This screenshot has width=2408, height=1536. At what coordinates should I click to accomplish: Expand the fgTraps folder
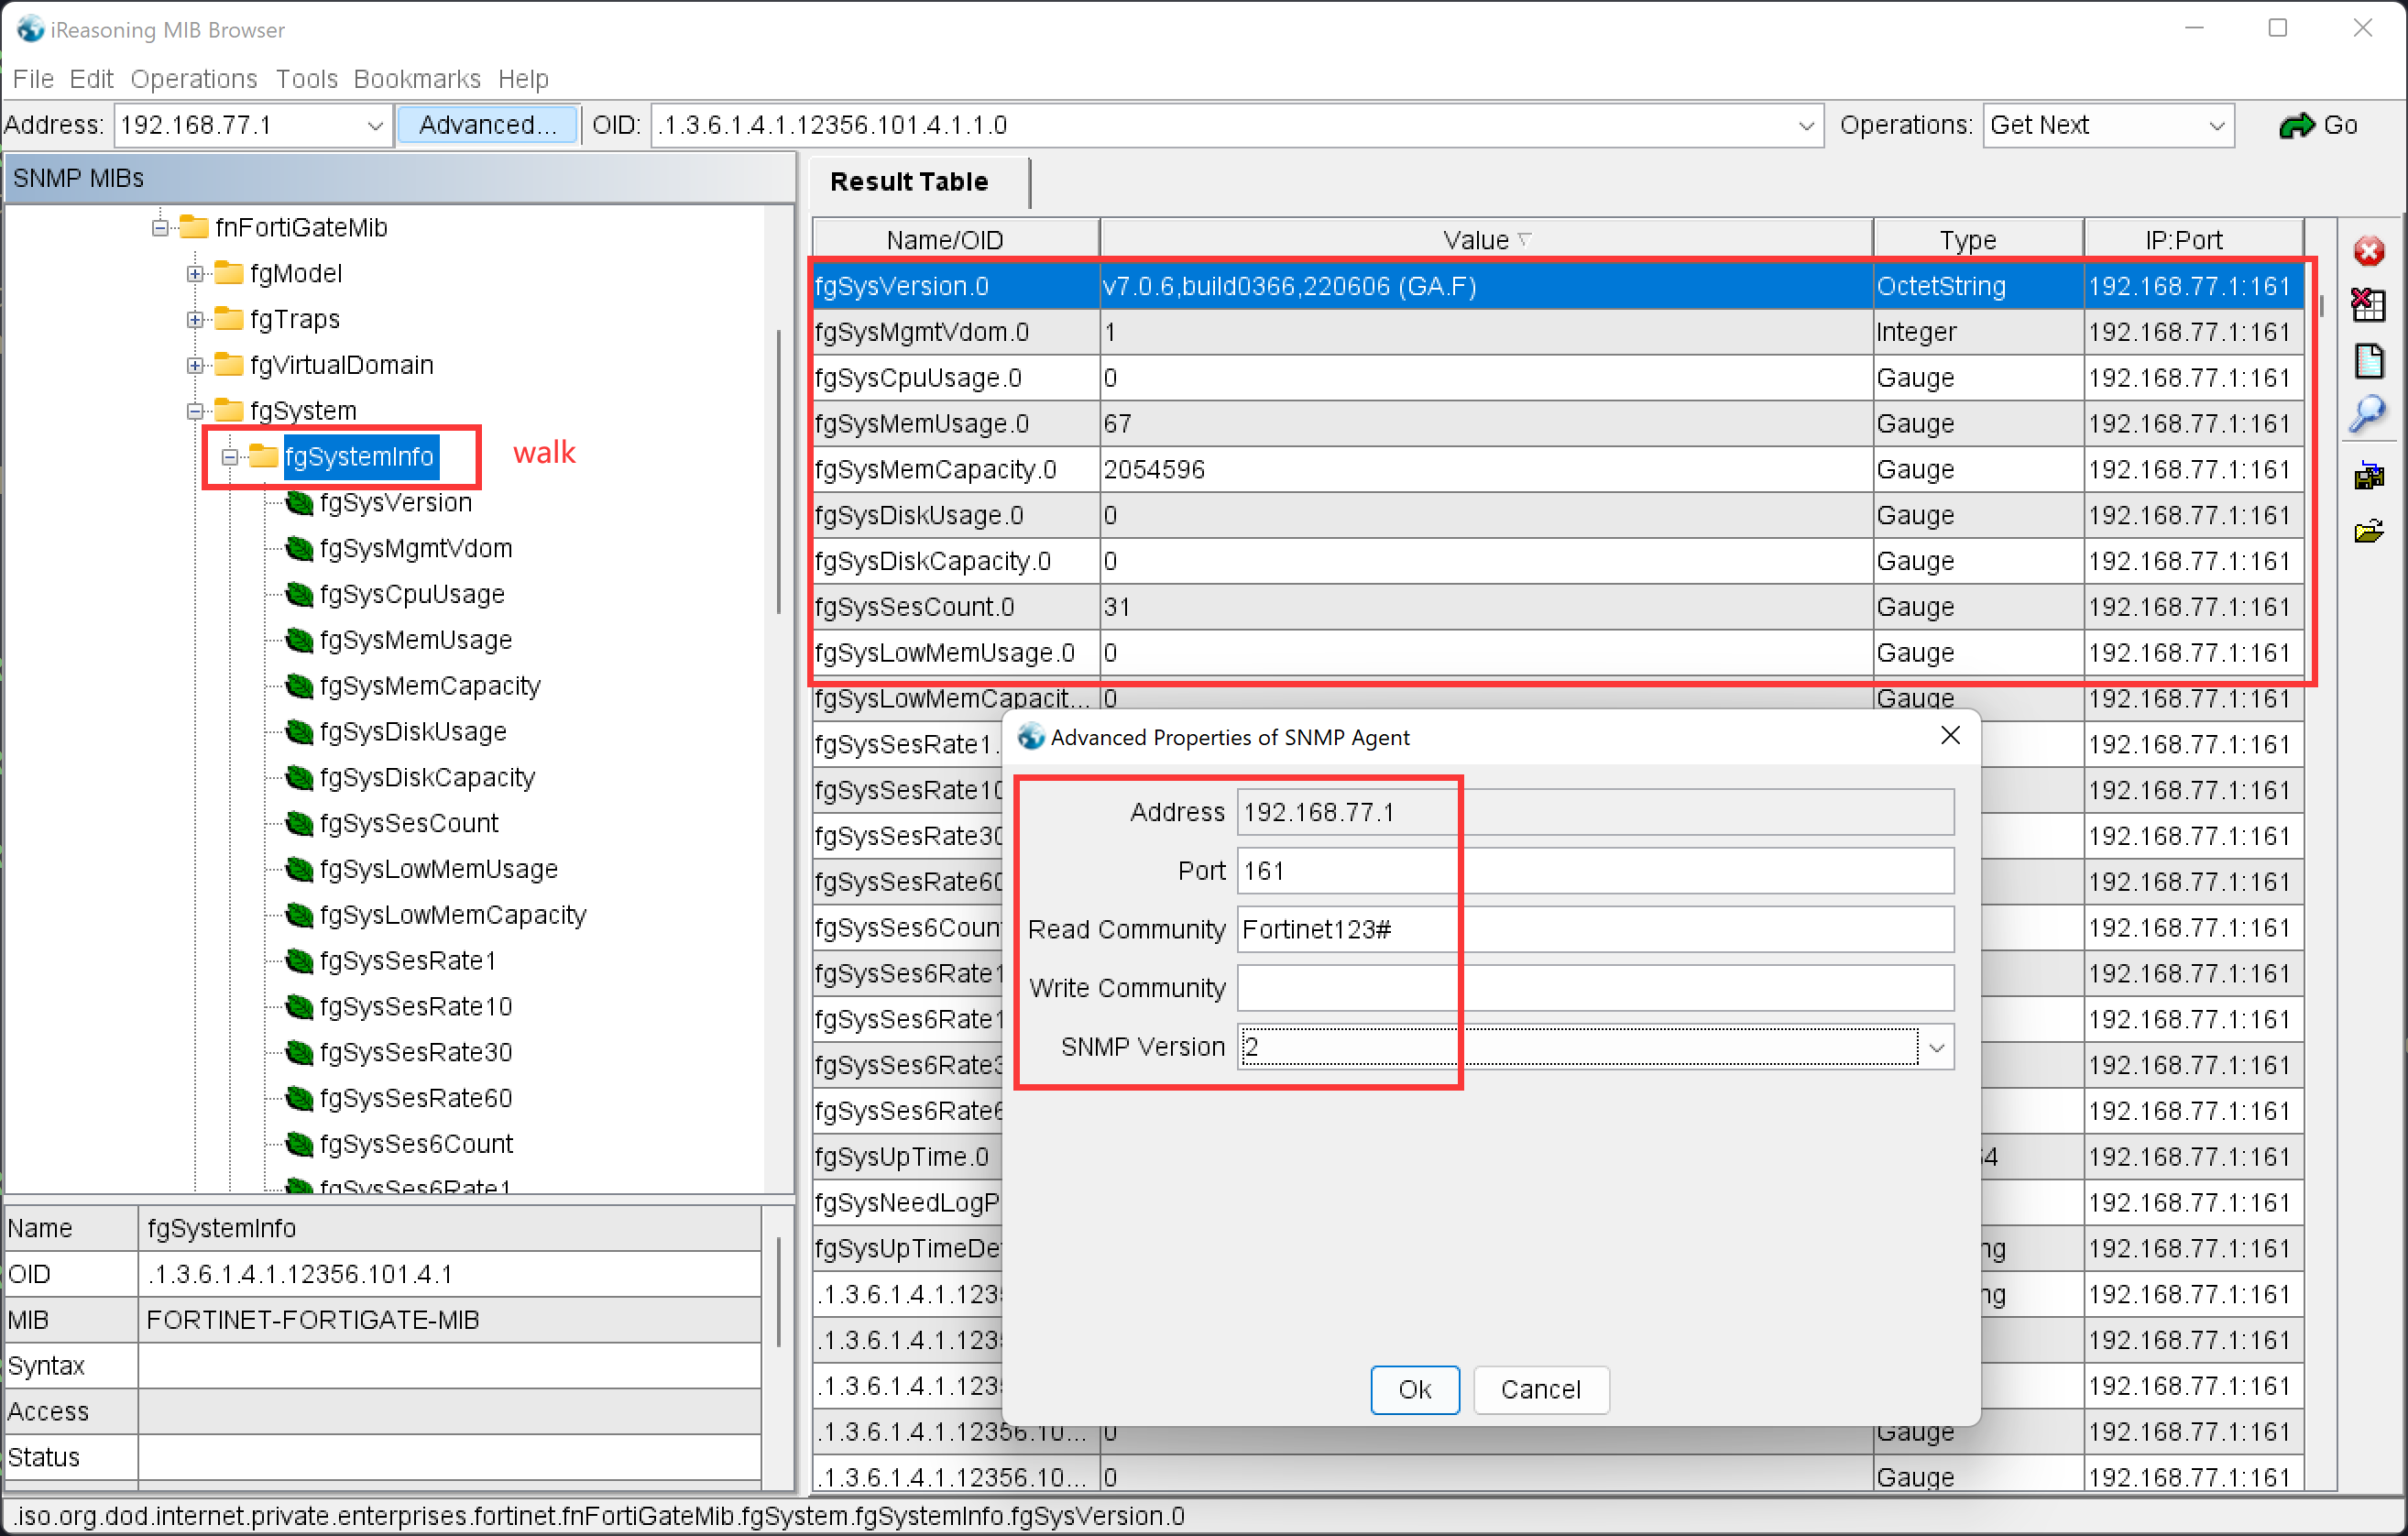coord(195,319)
